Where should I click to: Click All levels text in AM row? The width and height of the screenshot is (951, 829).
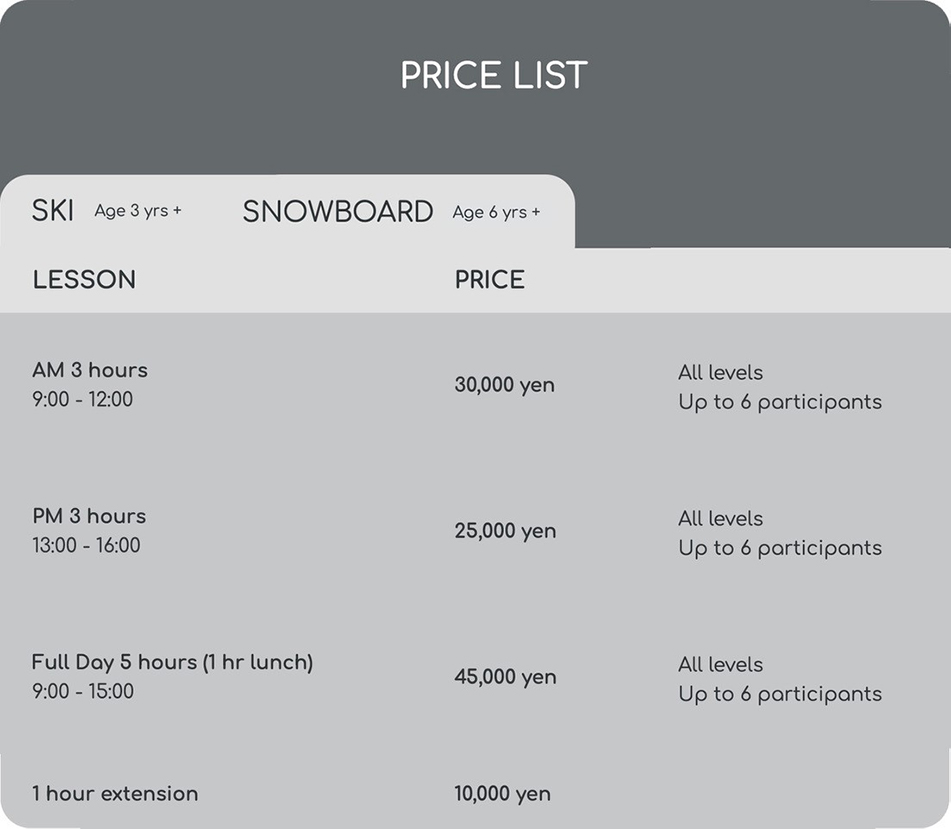click(x=720, y=372)
